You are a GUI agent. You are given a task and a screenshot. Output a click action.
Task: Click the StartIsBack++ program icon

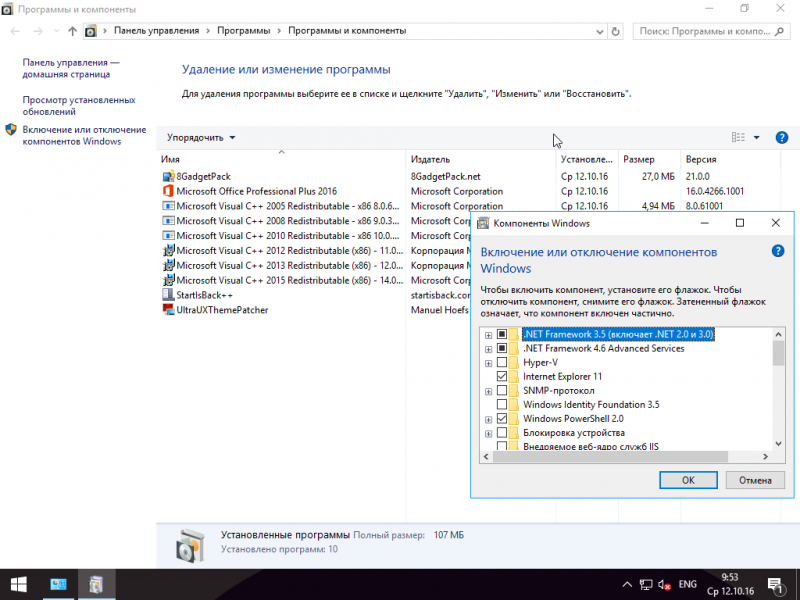click(168, 295)
